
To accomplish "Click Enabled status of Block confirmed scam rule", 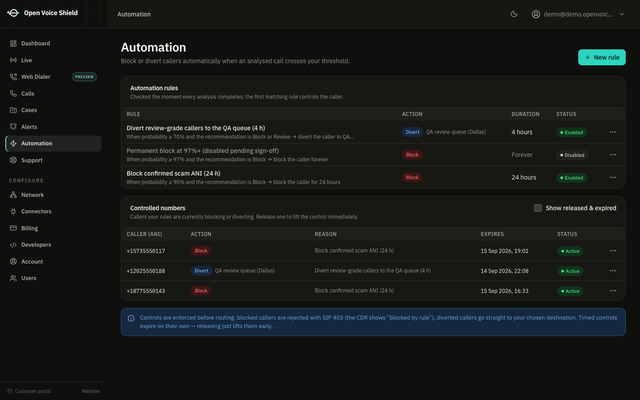I will pyautogui.click(x=571, y=178).
